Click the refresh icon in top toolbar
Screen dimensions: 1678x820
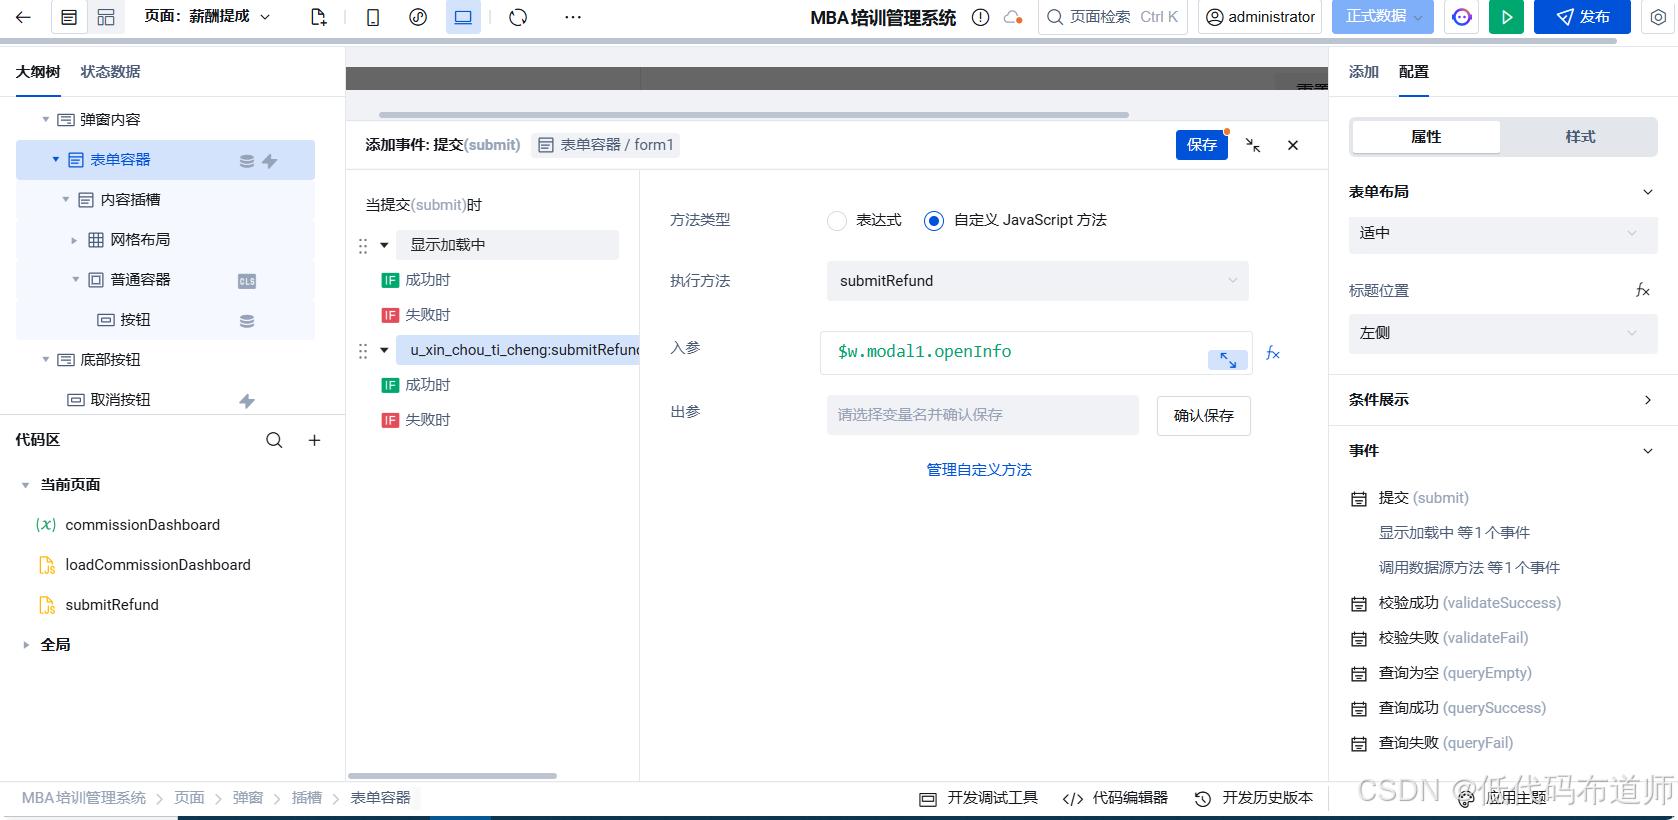pyautogui.click(x=518, y=17)
